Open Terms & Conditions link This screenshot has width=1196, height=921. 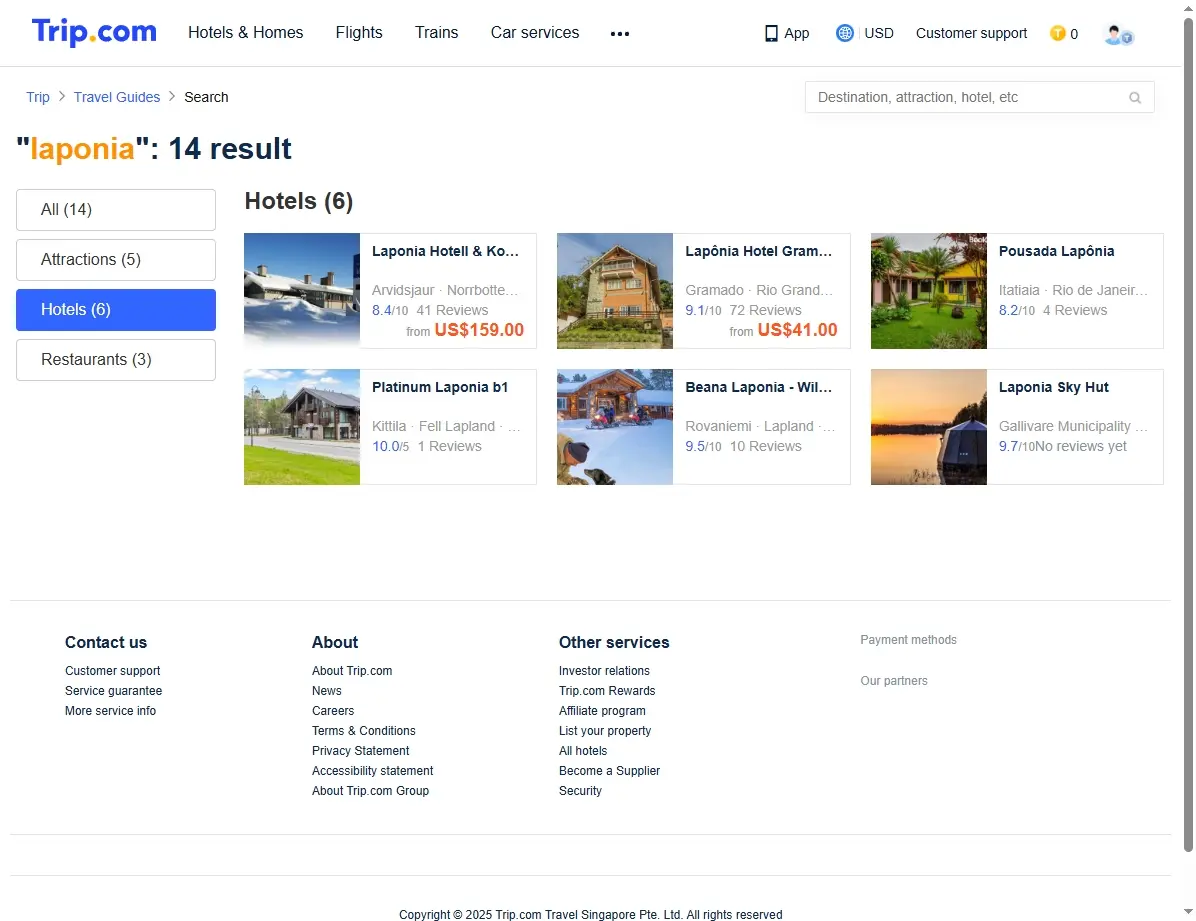click(363, 731)
